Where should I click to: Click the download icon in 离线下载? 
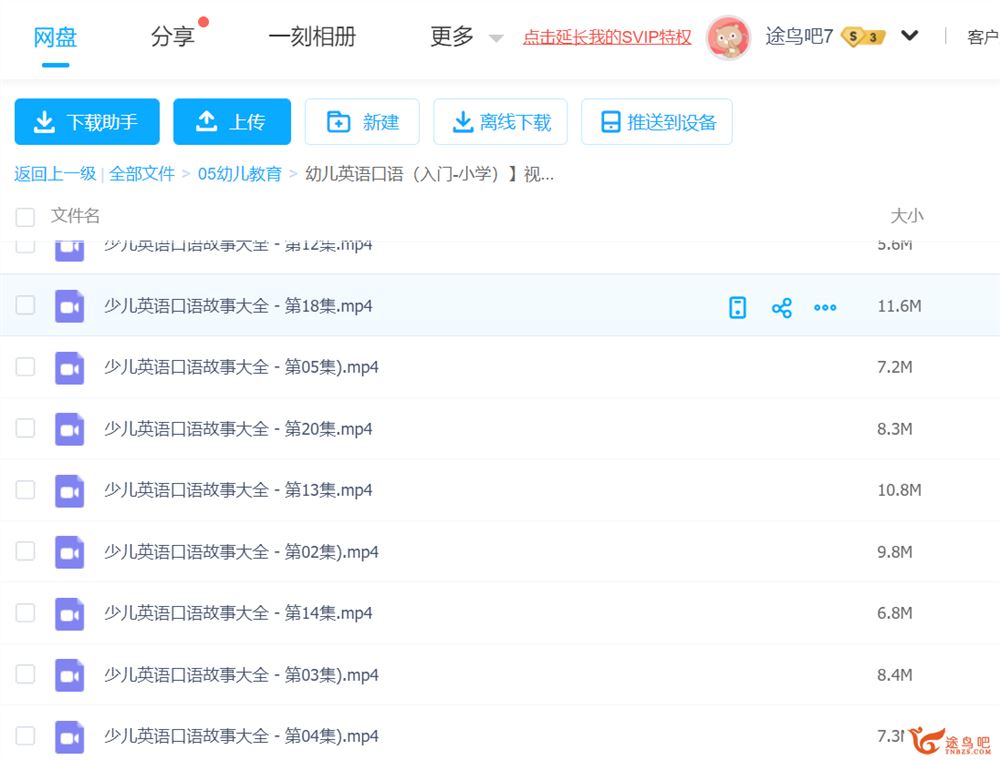pos(462,122)
